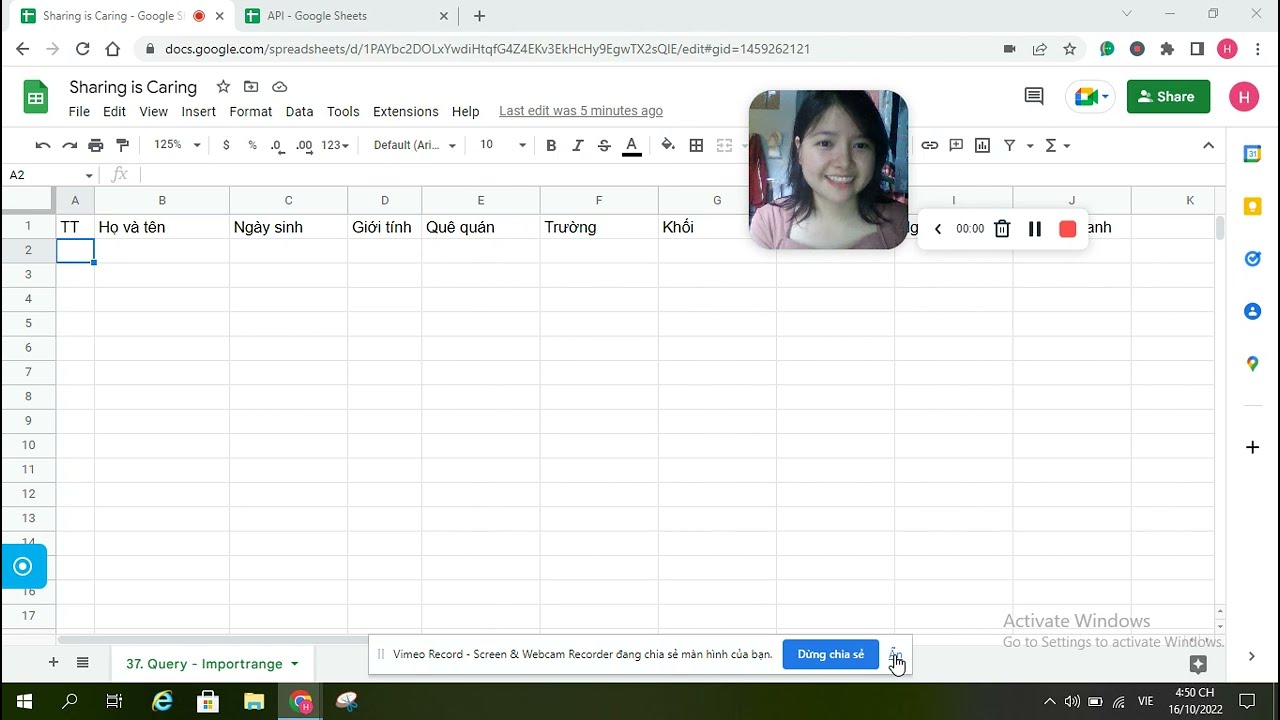
Task: Insert a link using toolbar icon
Action: point(930,145)
